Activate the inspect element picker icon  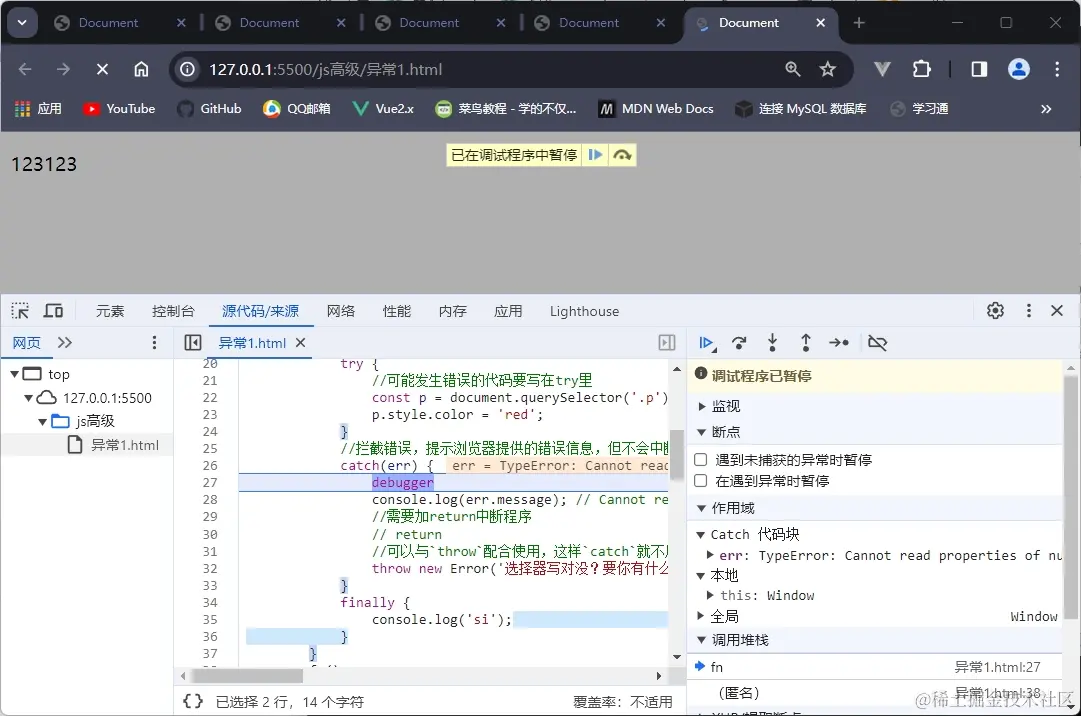click(x=20, y=311)
